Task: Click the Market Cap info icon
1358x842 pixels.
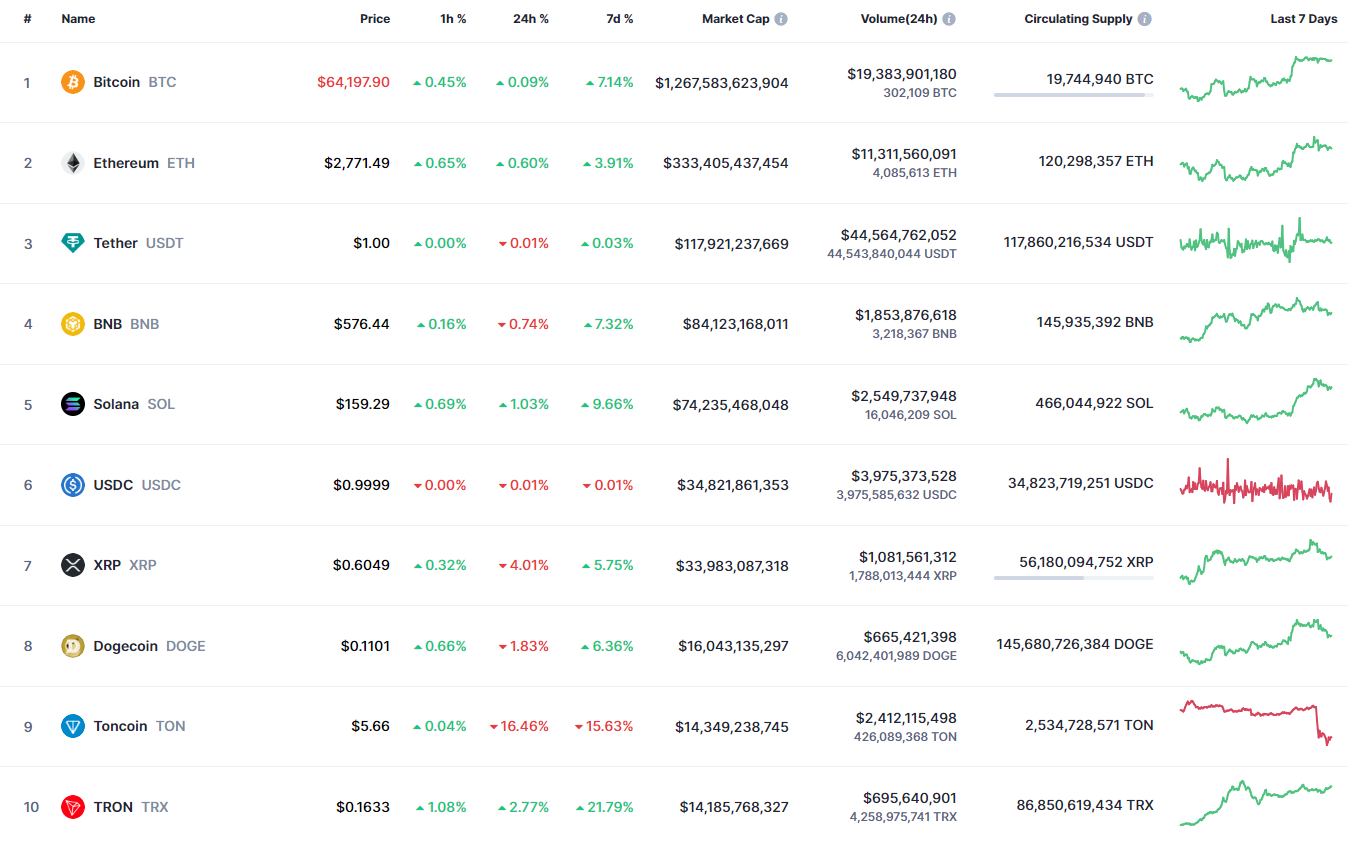Action: tap(781, 19)
